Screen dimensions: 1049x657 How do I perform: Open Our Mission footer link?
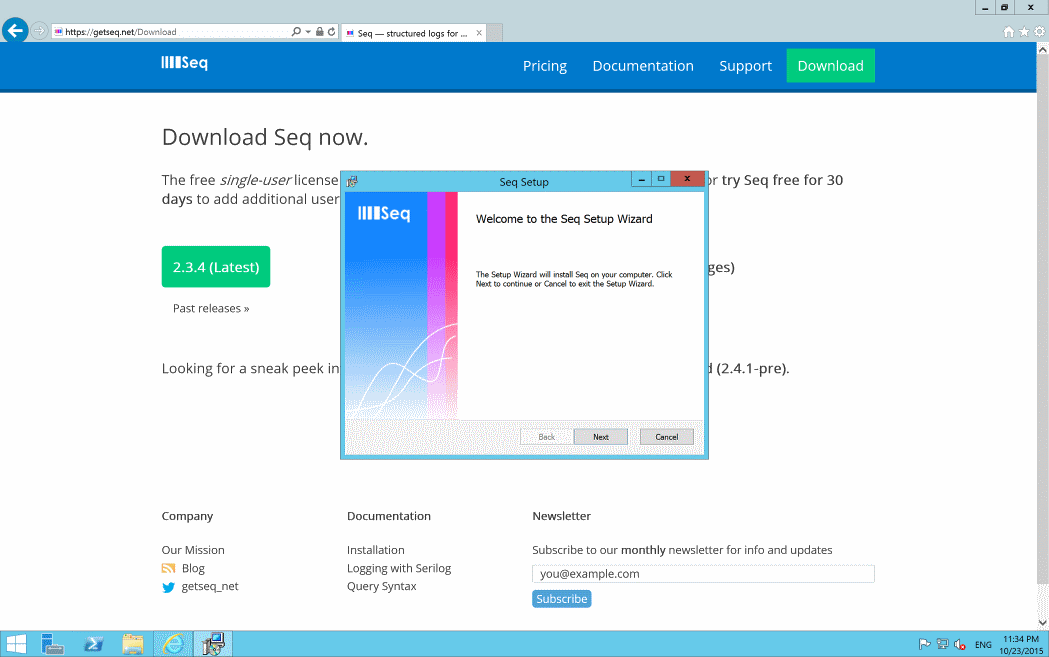pyautogui.click(x=193, y=550)
